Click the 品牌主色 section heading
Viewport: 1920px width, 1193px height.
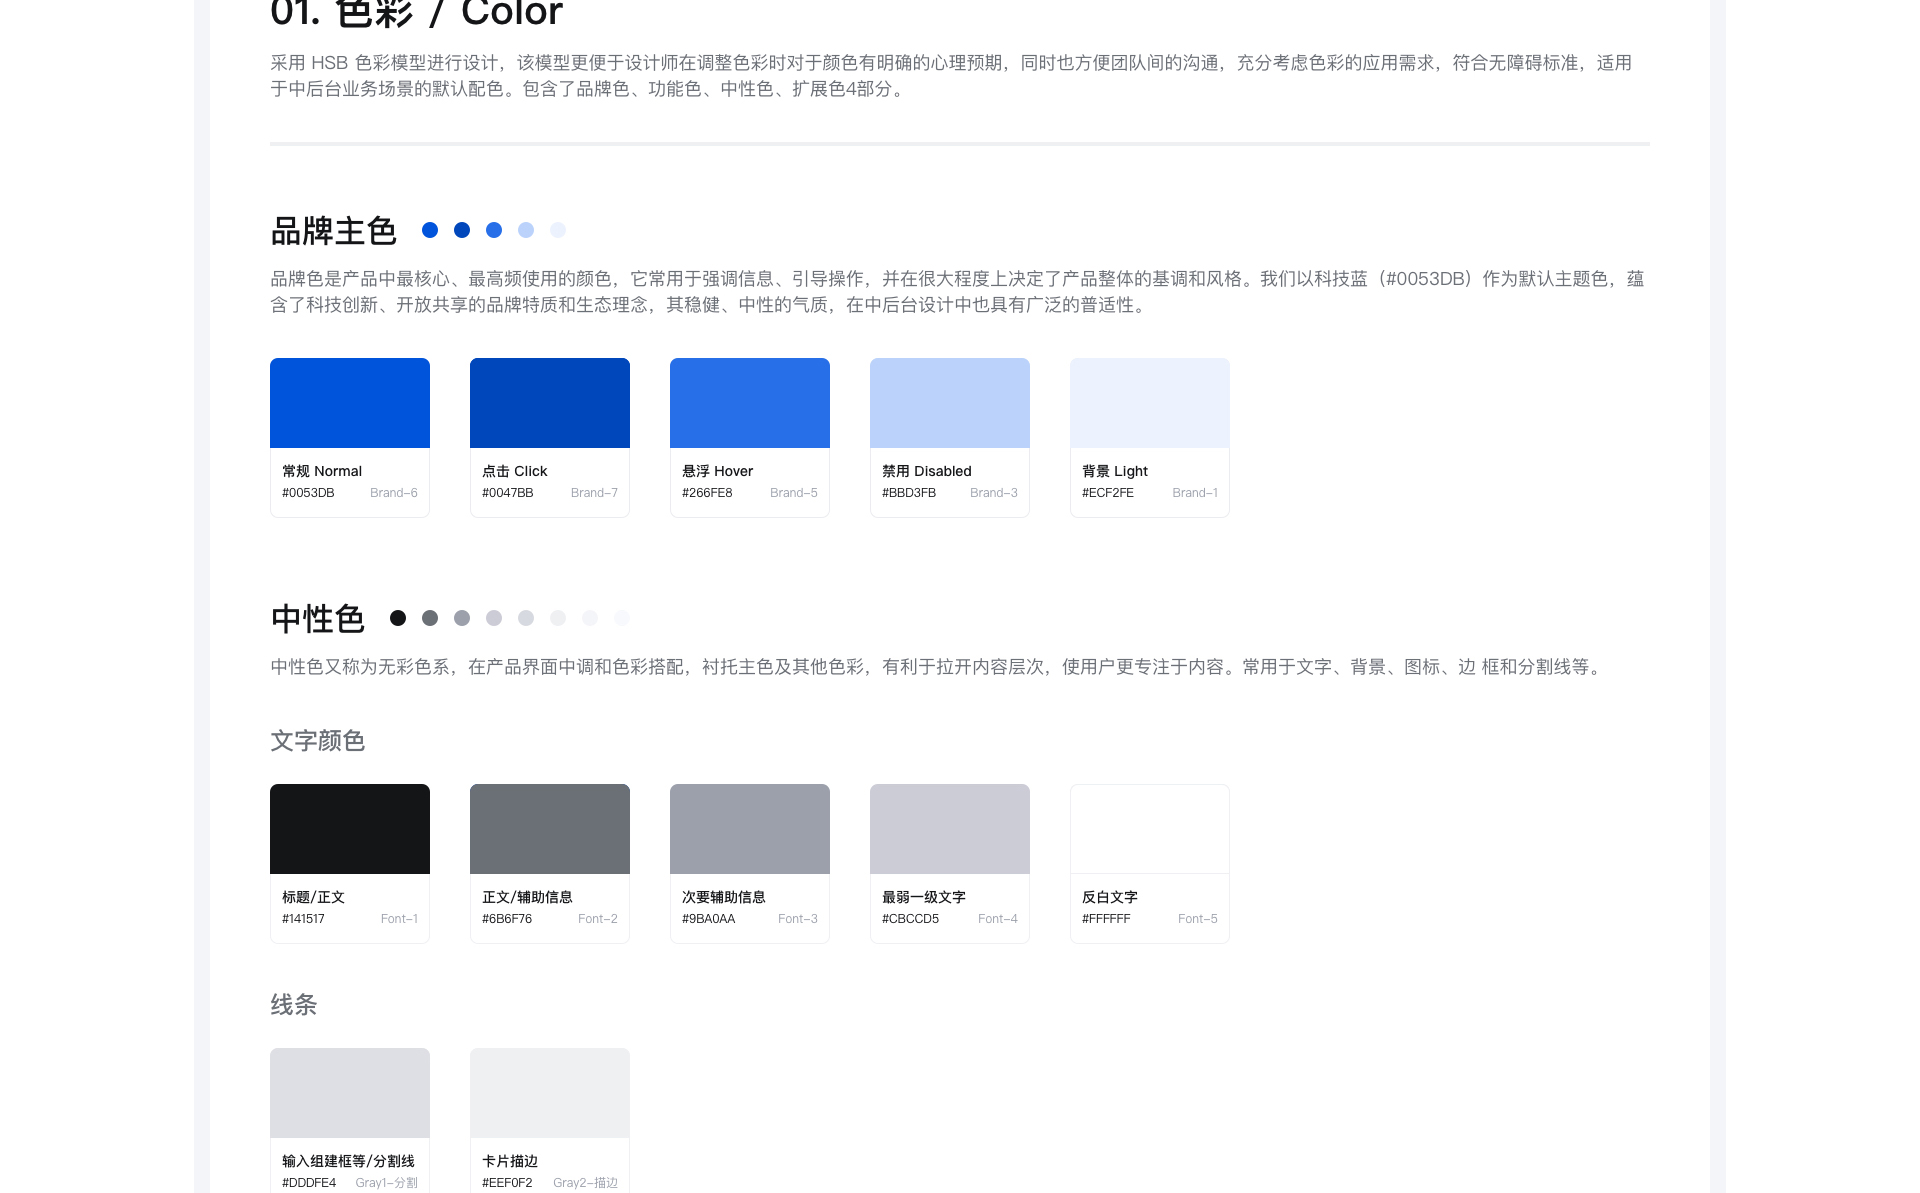[x=333, y=231]
